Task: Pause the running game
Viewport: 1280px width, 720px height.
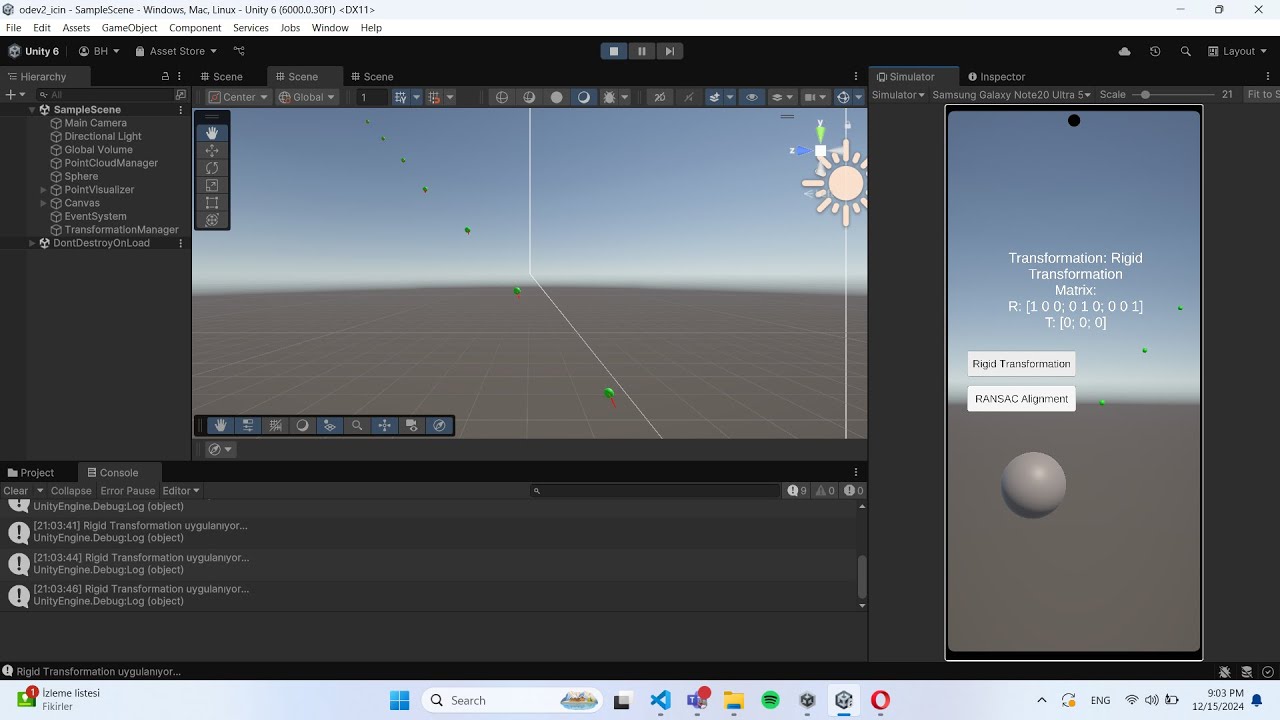Action: tap(642, 51)
